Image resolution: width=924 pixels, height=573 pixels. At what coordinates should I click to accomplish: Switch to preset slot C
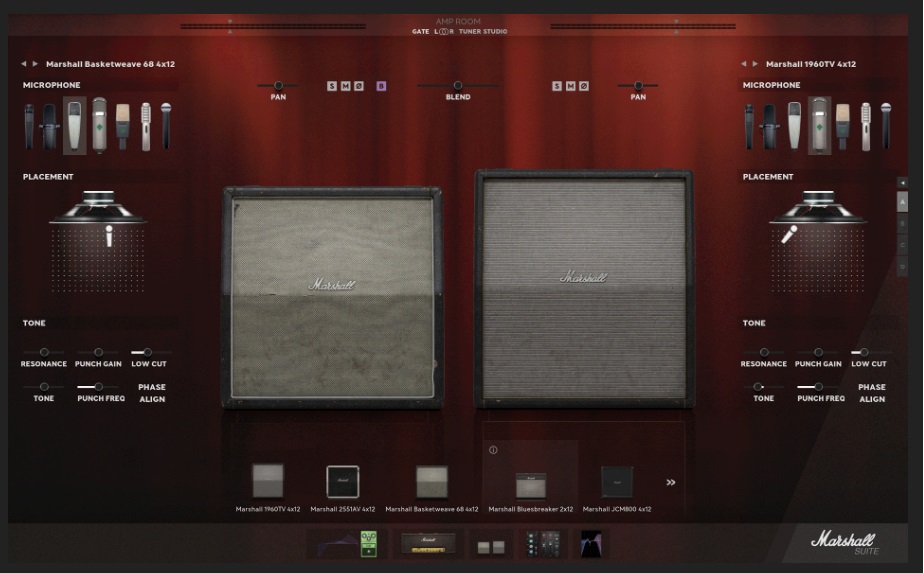click(902, 245)
